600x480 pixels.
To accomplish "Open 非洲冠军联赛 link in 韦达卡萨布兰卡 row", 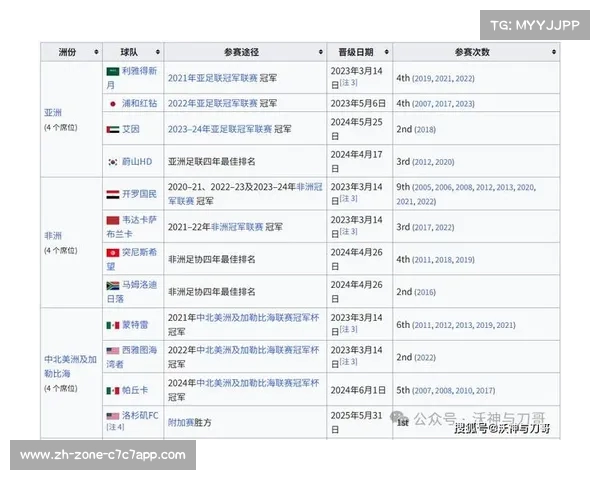I will 237,227.
